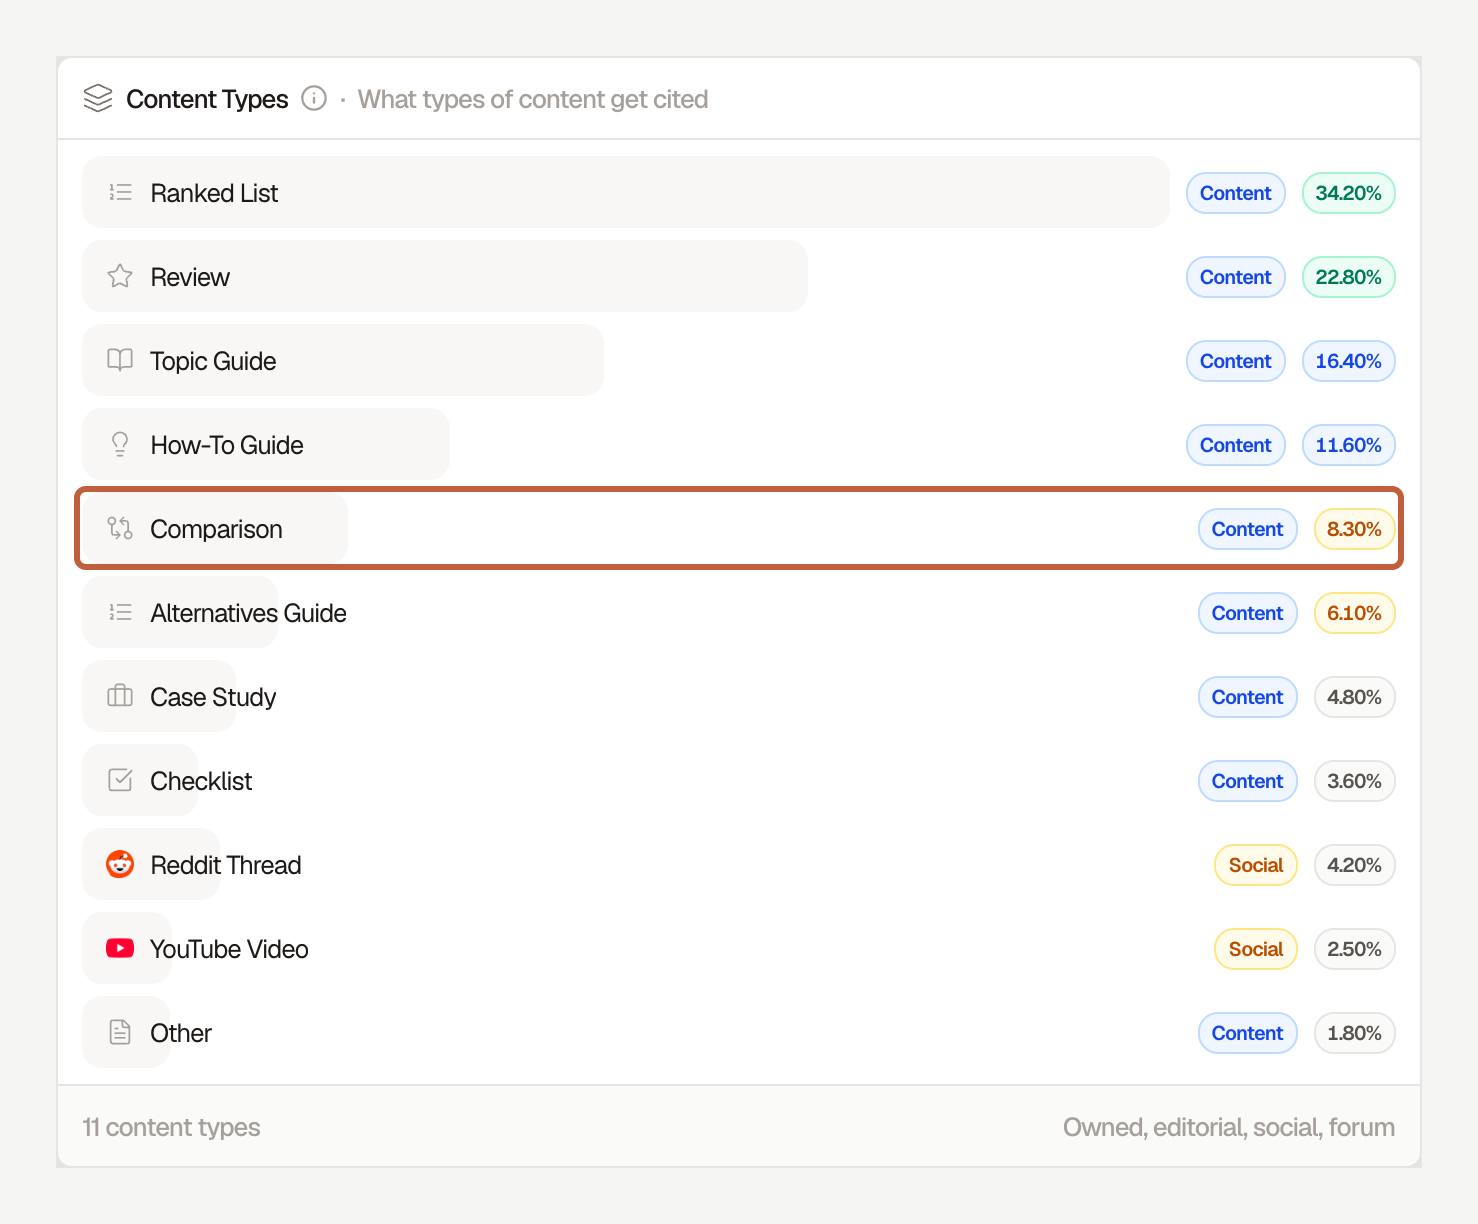Click the Reddit Thread logo icon

tap(120, 864)
